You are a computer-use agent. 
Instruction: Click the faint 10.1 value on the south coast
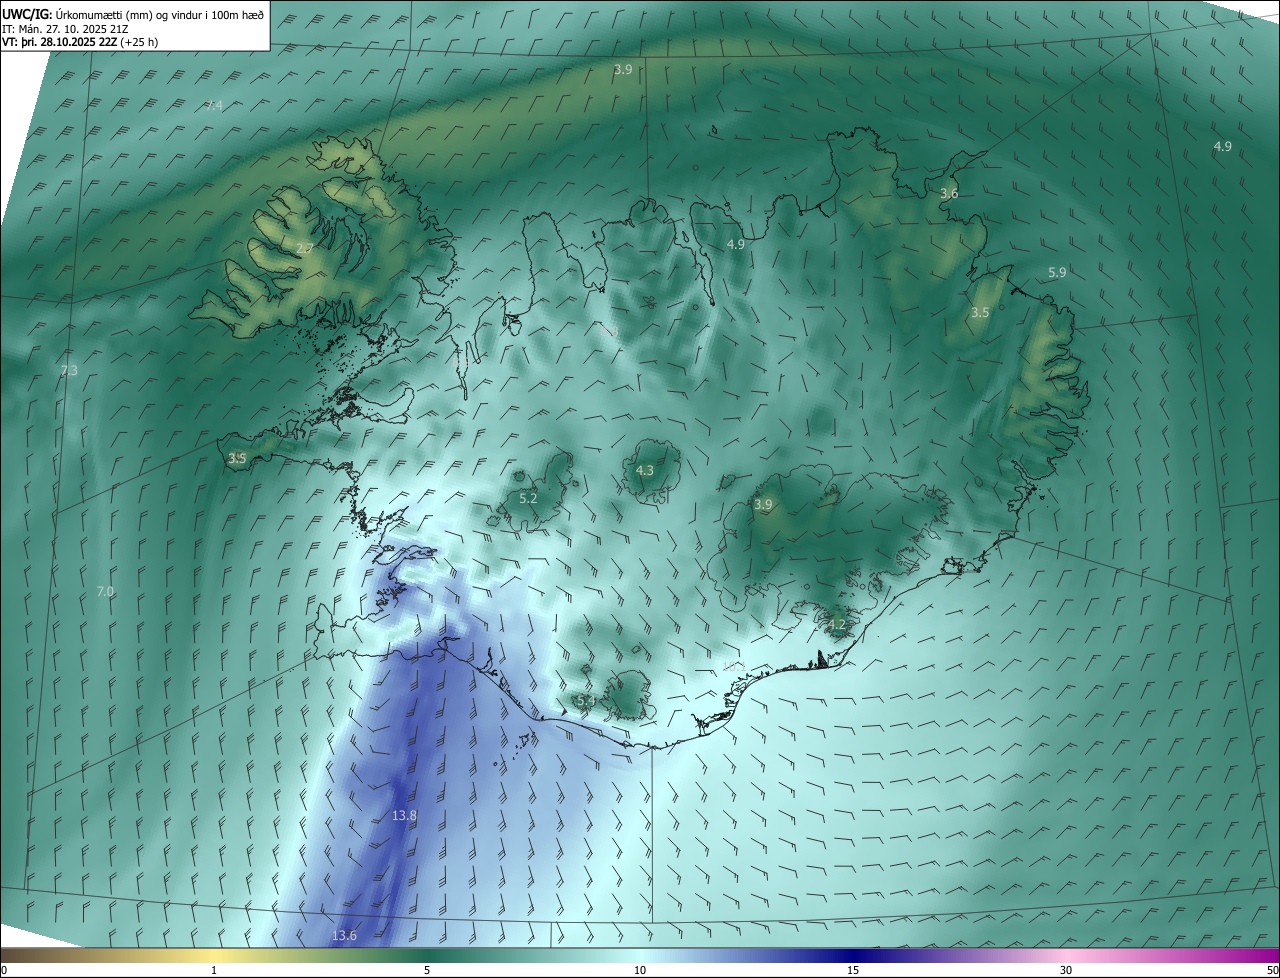[734, 666]
